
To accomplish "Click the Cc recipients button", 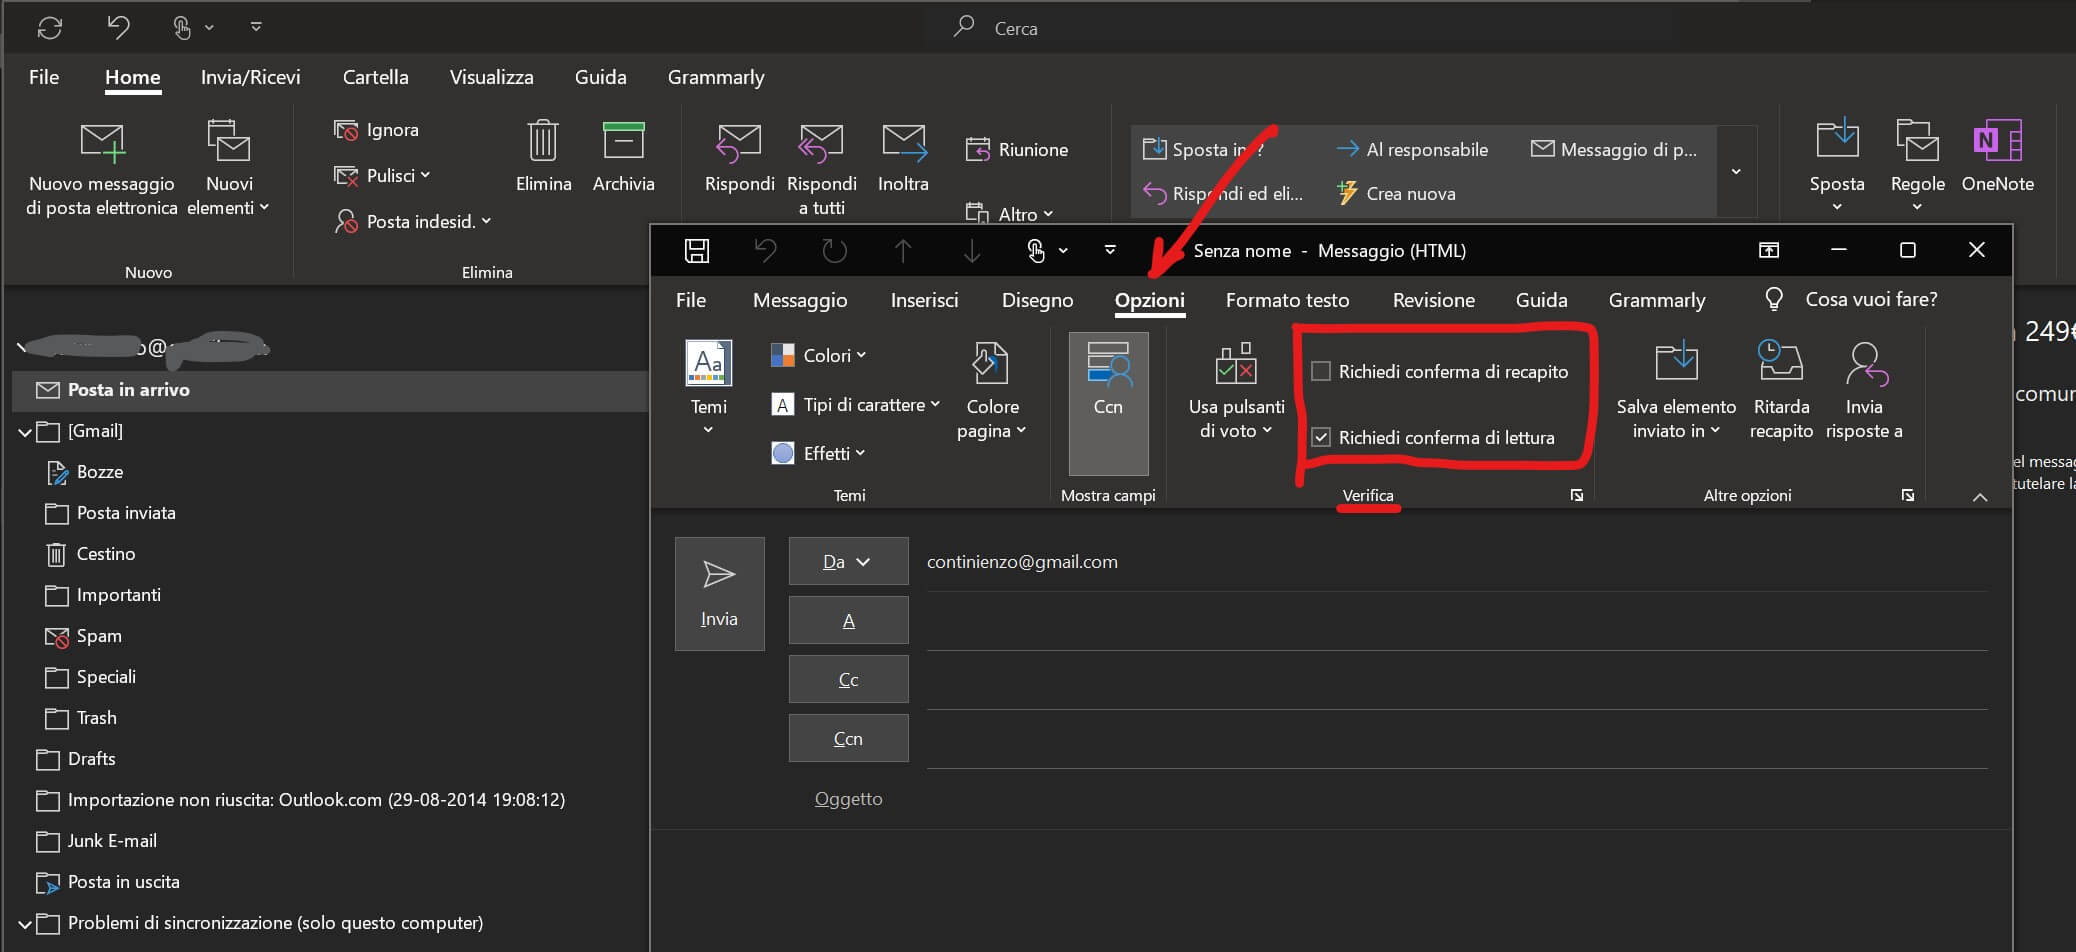I will coord(848,680).
